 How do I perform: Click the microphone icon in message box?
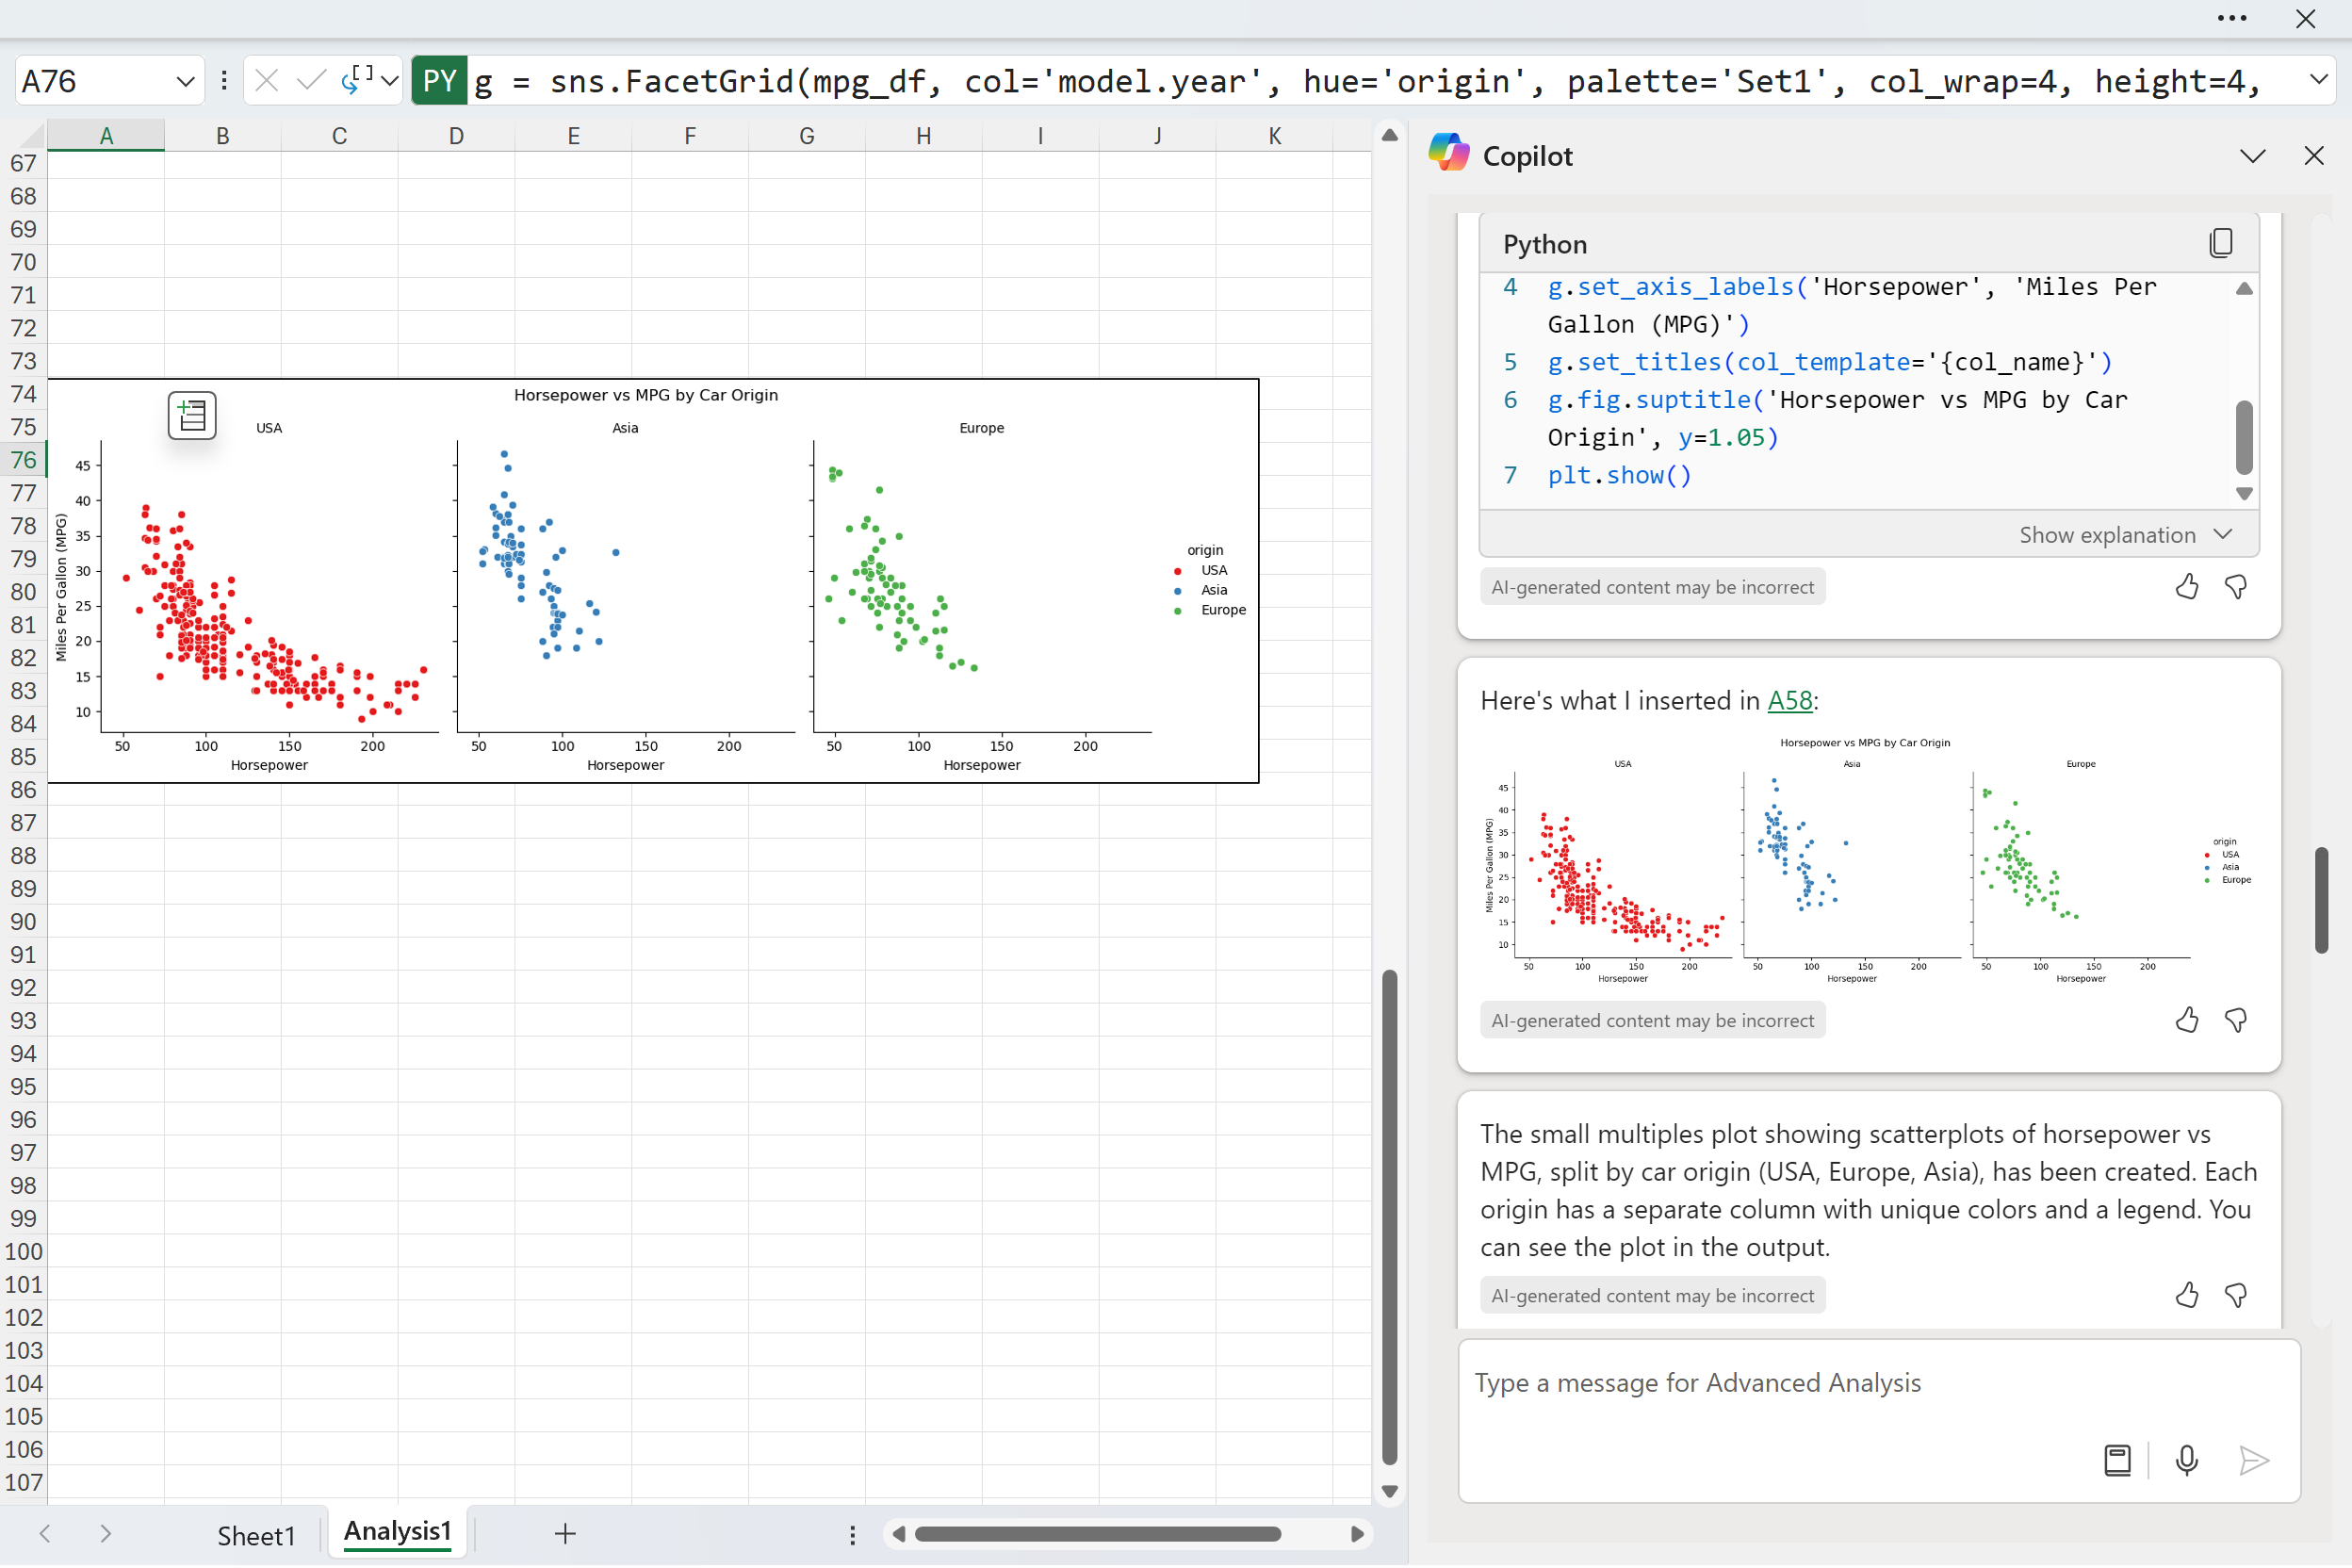tap(2186, 1461)
